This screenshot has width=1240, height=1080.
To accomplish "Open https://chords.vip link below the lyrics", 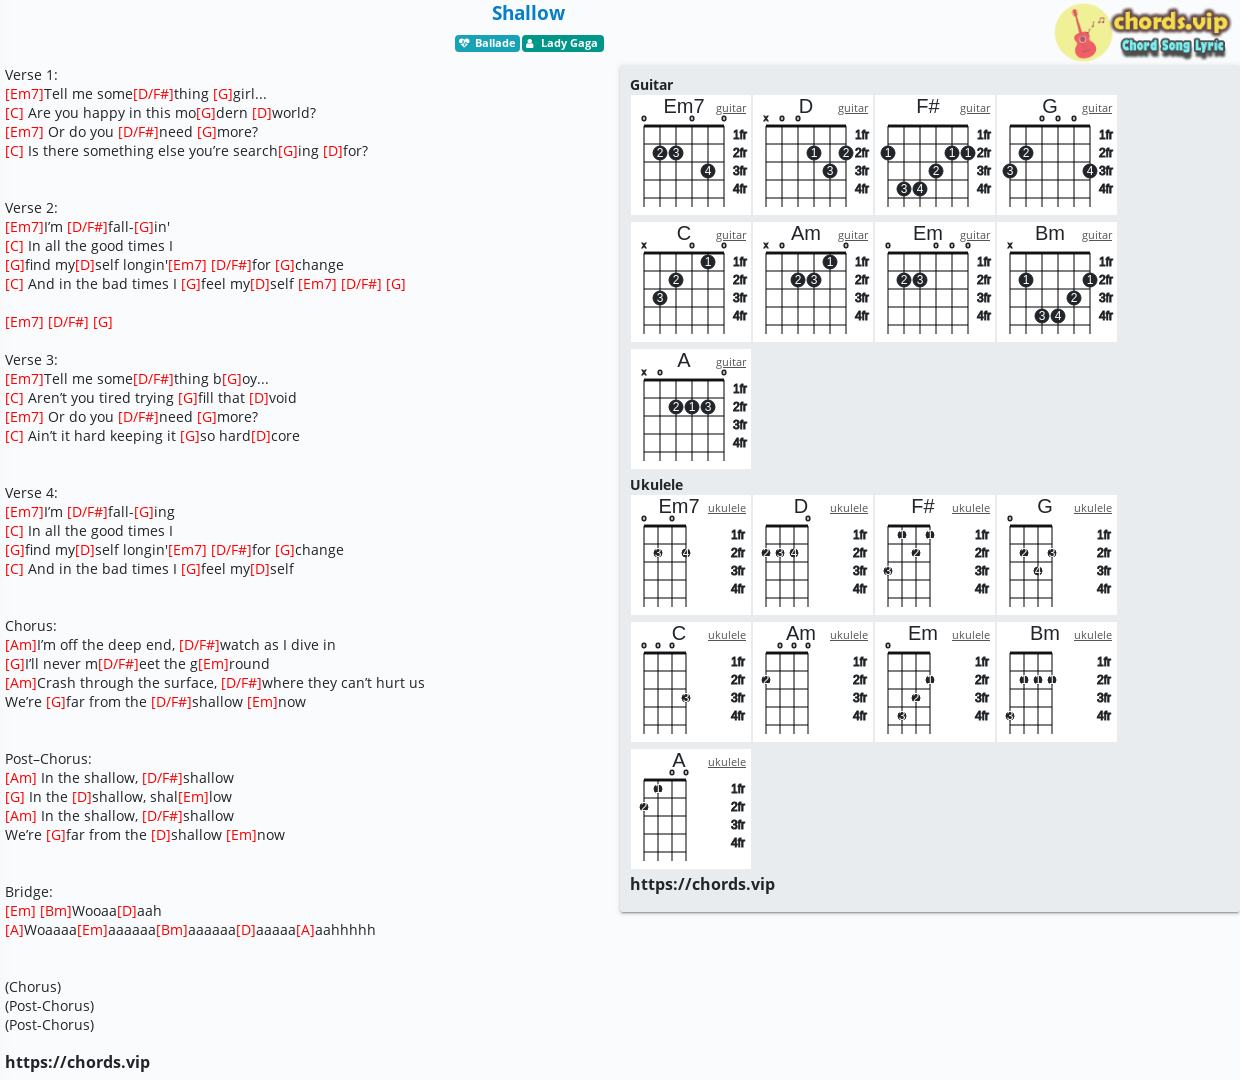I will (x=77, y=1062).
